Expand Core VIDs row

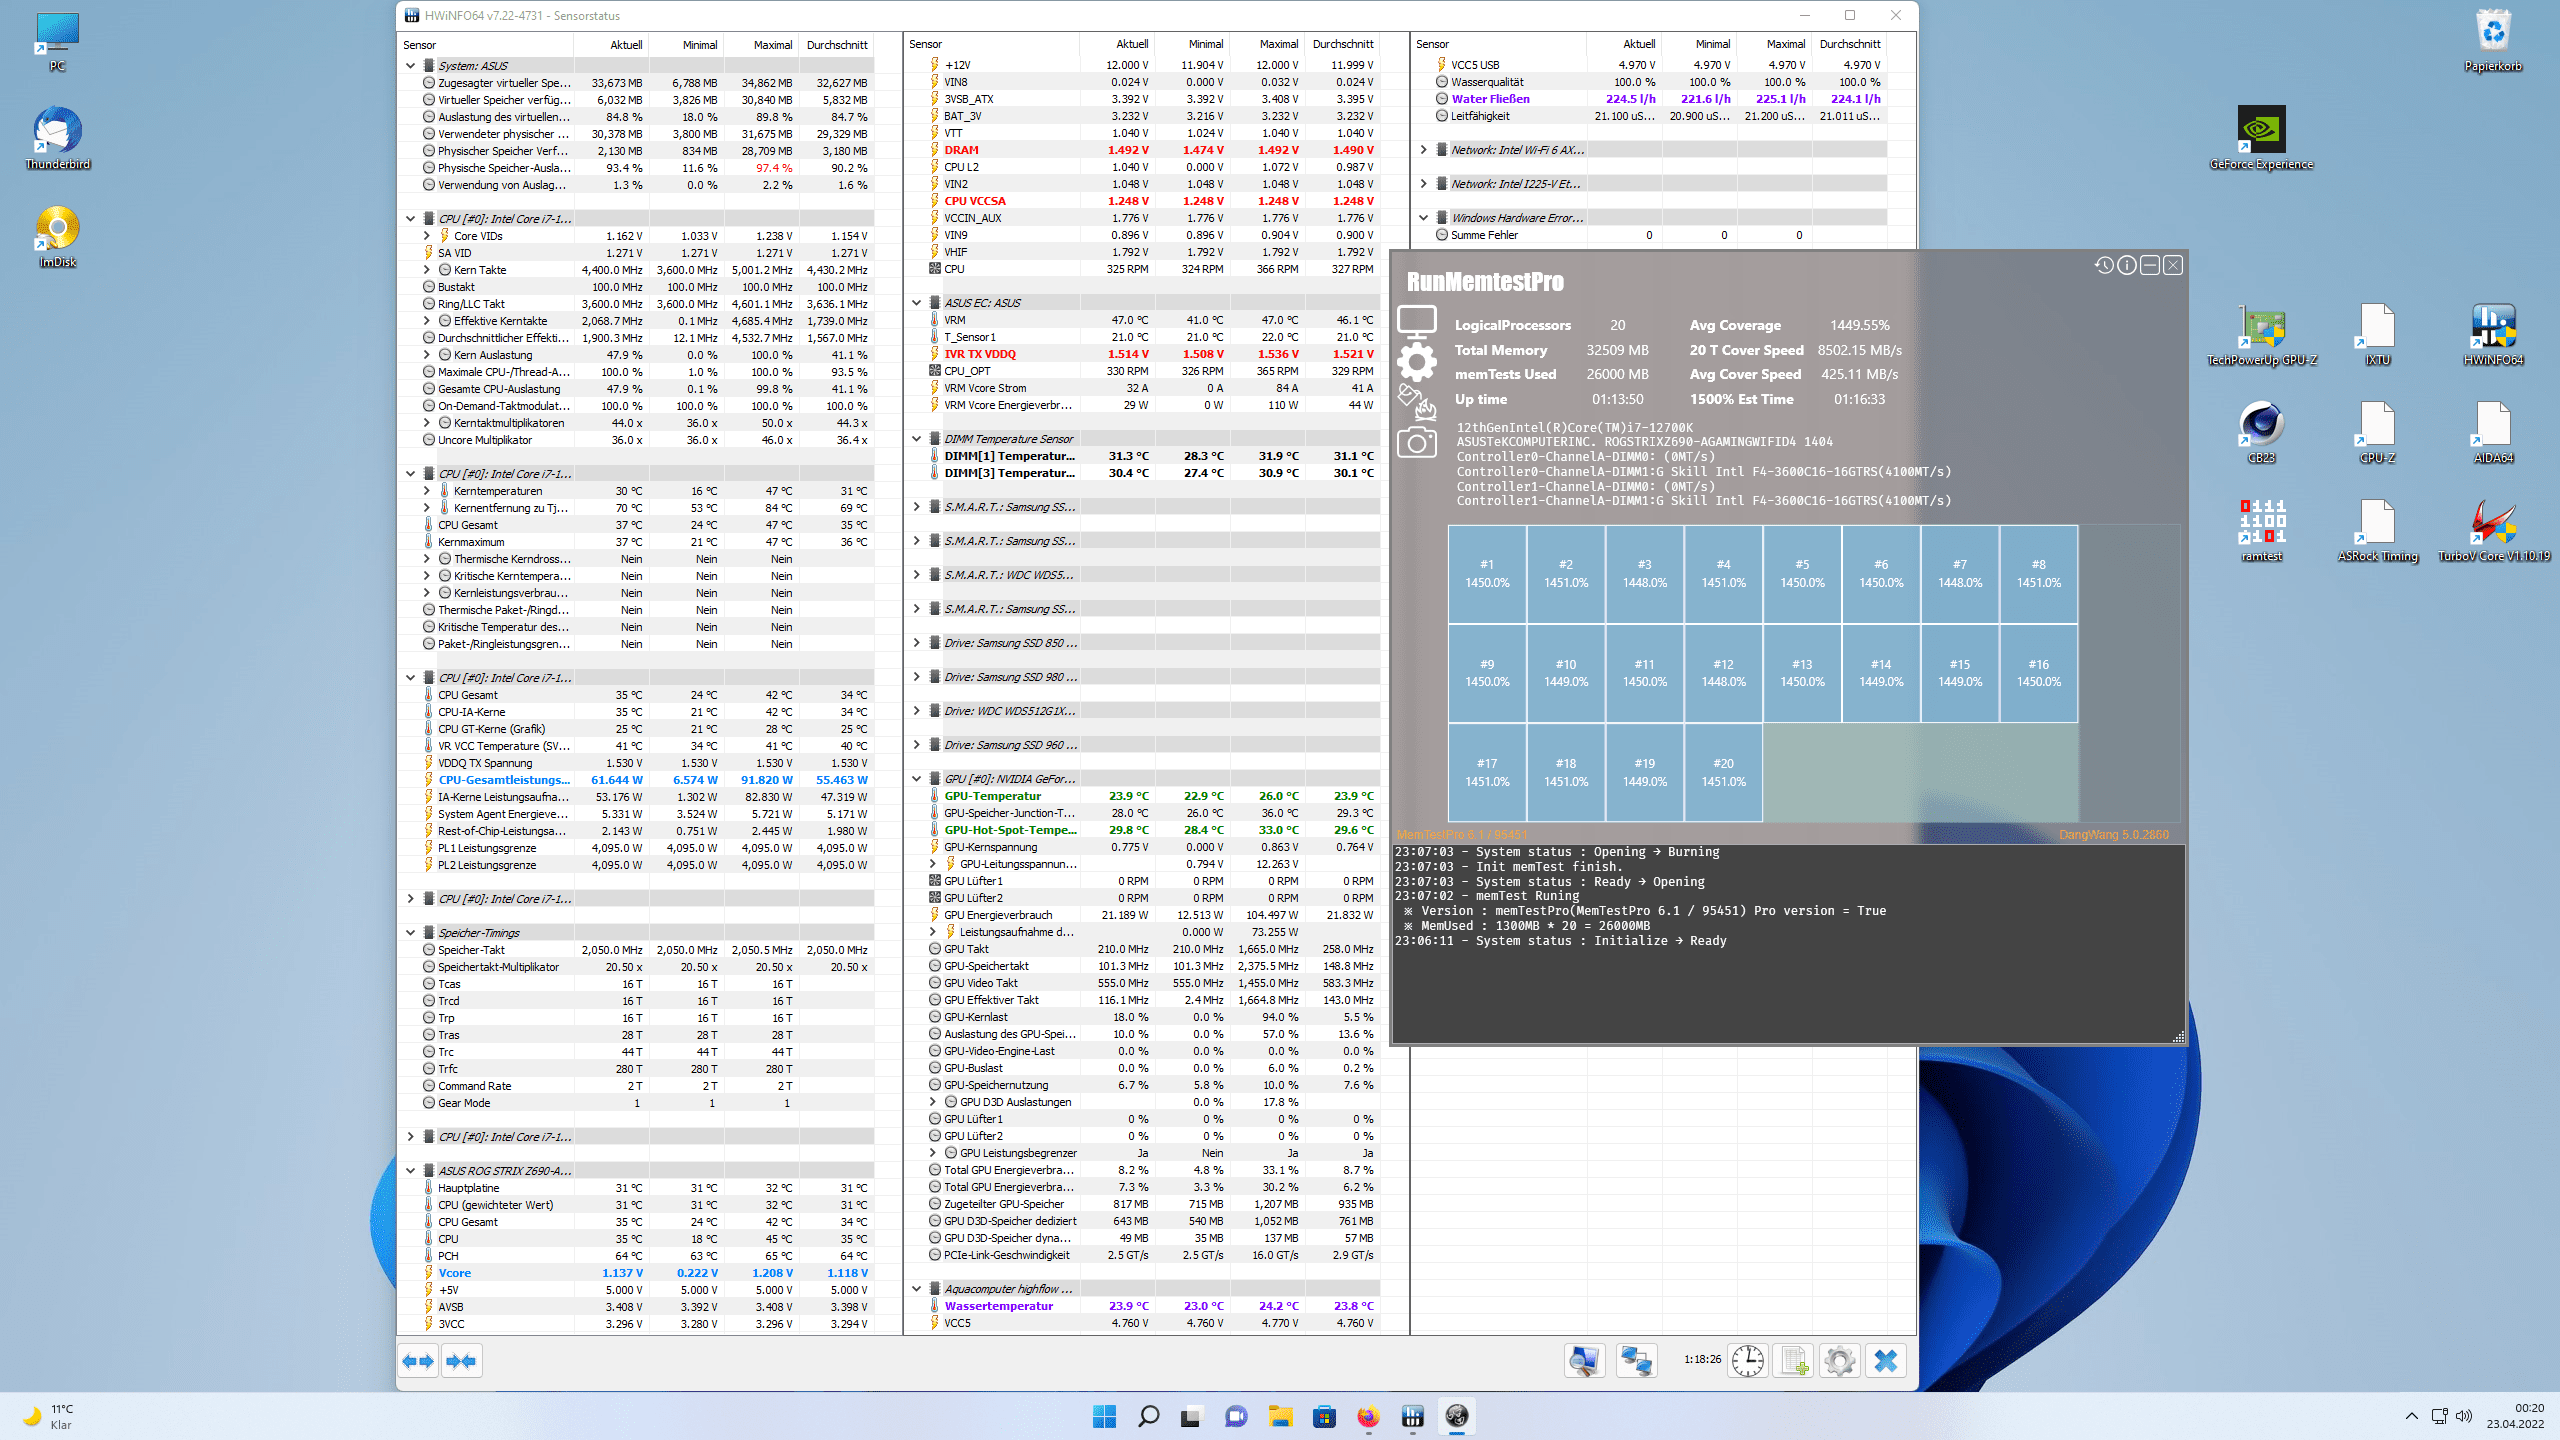coord(426,236)
